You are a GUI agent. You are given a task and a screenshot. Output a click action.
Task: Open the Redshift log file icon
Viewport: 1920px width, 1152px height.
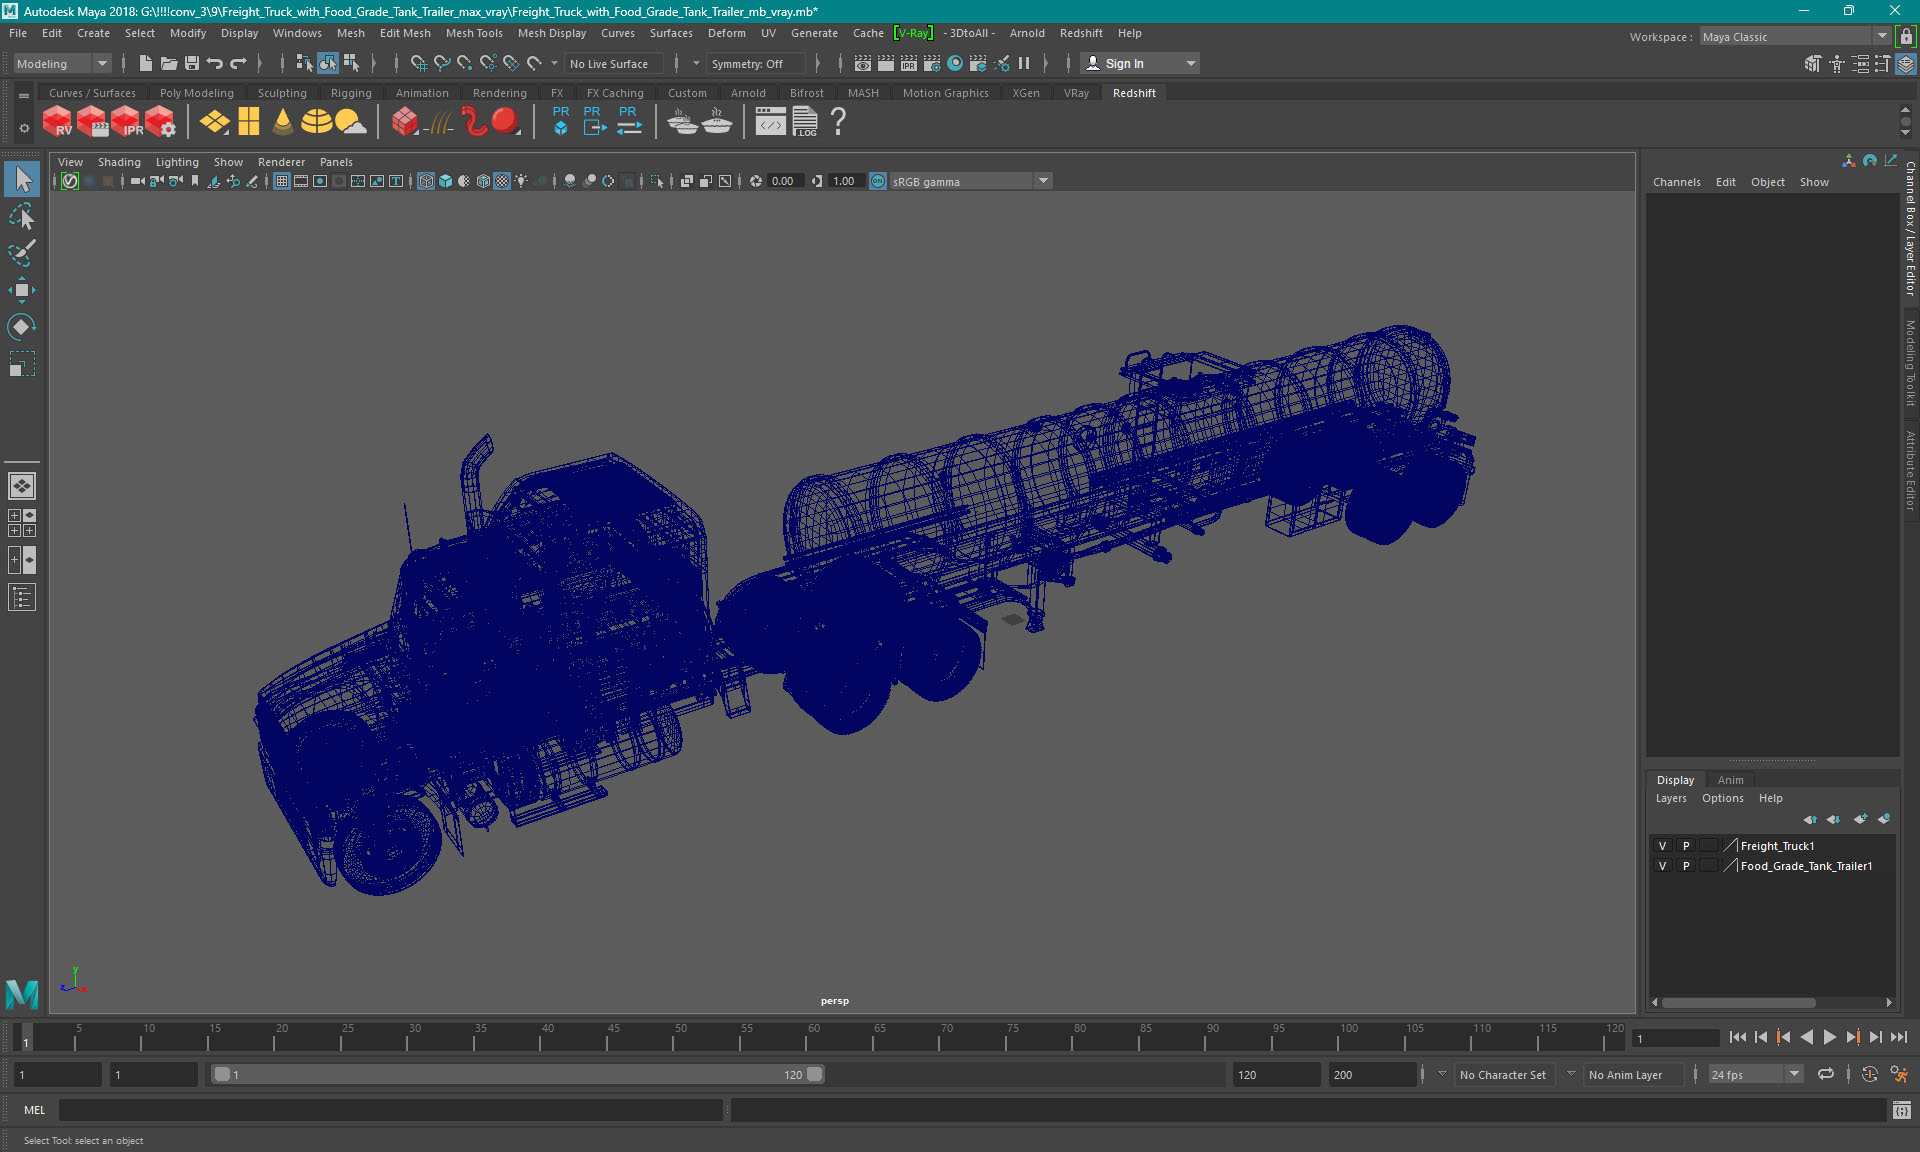pyautogui.click(x=805, y=122)
